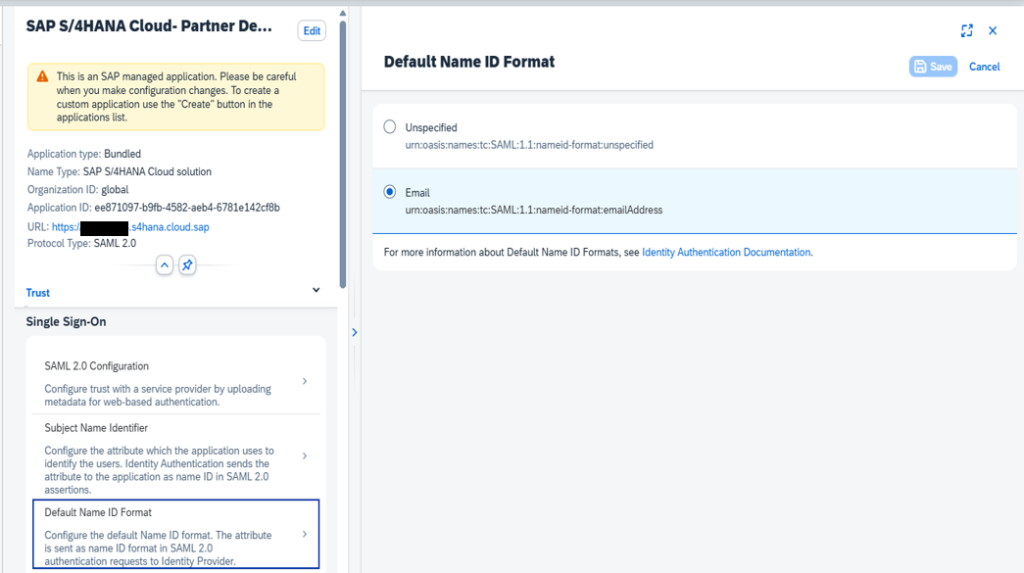Switch to the Trust tab
This screenshot has width=1024, height=573.
tap(38, 293)
